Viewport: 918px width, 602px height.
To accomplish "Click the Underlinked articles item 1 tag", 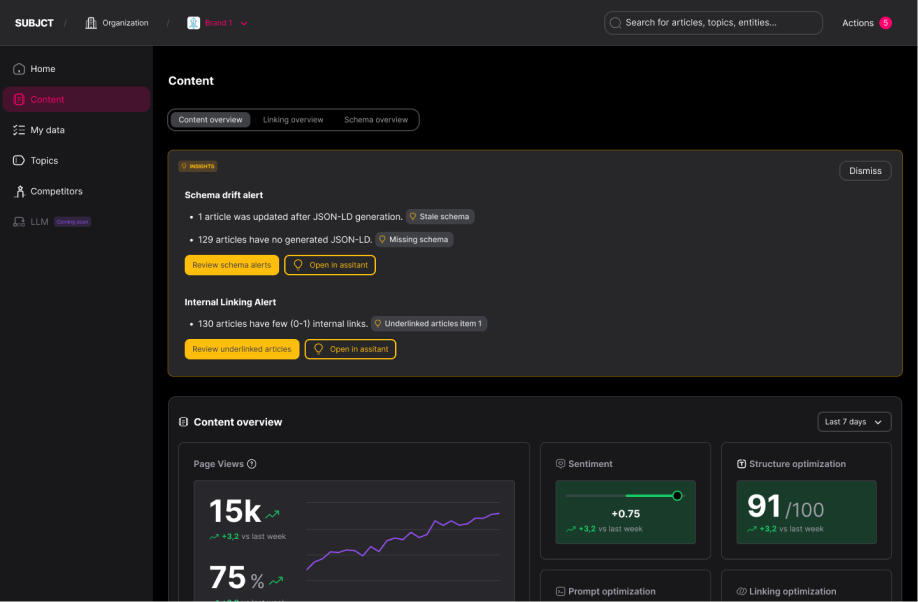I will (x=429, y=323).
